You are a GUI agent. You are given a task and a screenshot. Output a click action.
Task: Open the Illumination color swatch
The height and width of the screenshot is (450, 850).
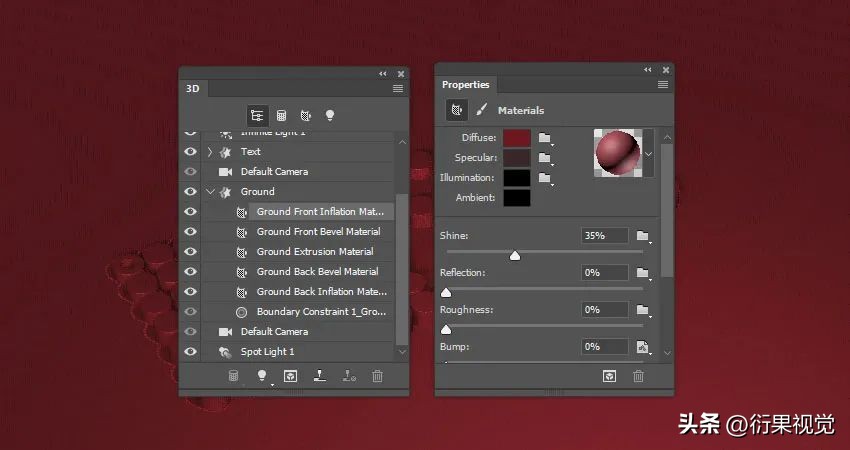point(517,178)
